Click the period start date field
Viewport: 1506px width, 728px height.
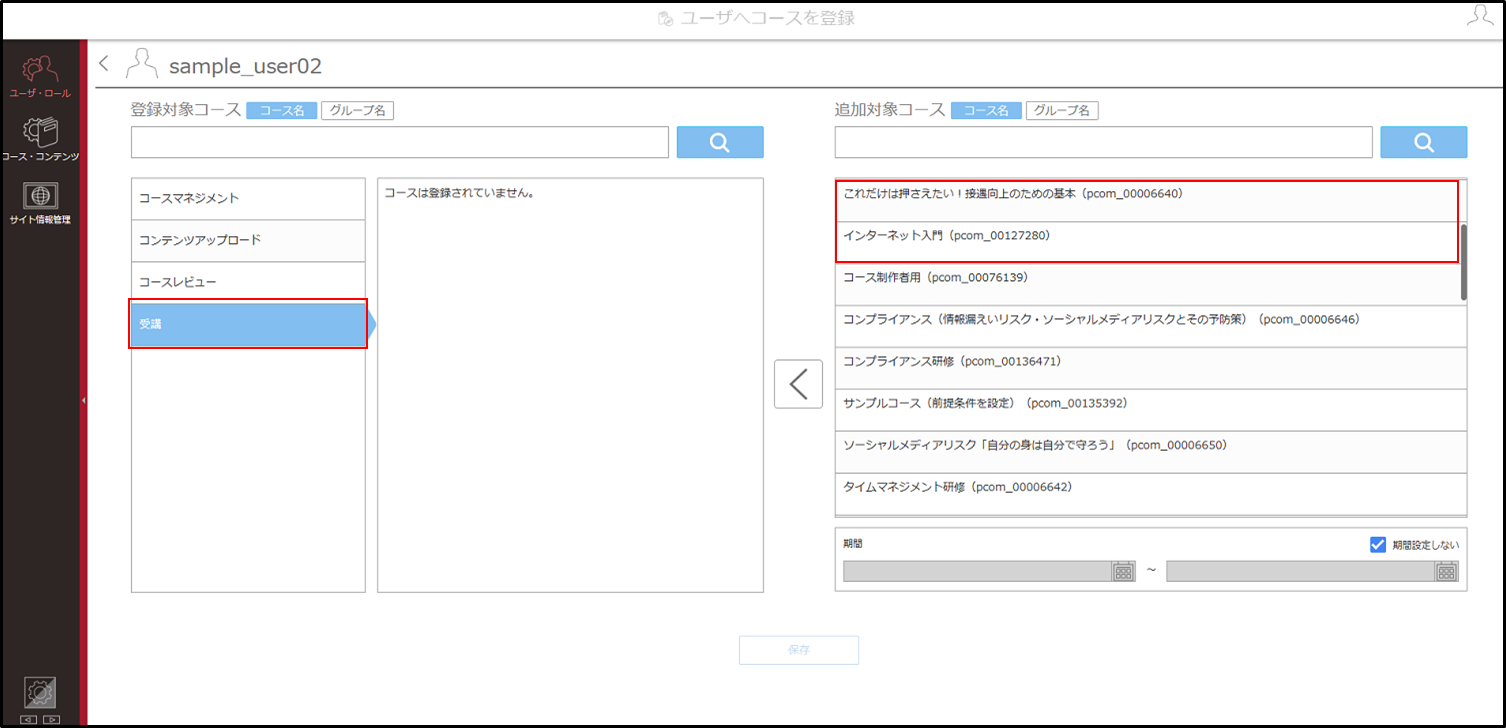pos(978,571)
